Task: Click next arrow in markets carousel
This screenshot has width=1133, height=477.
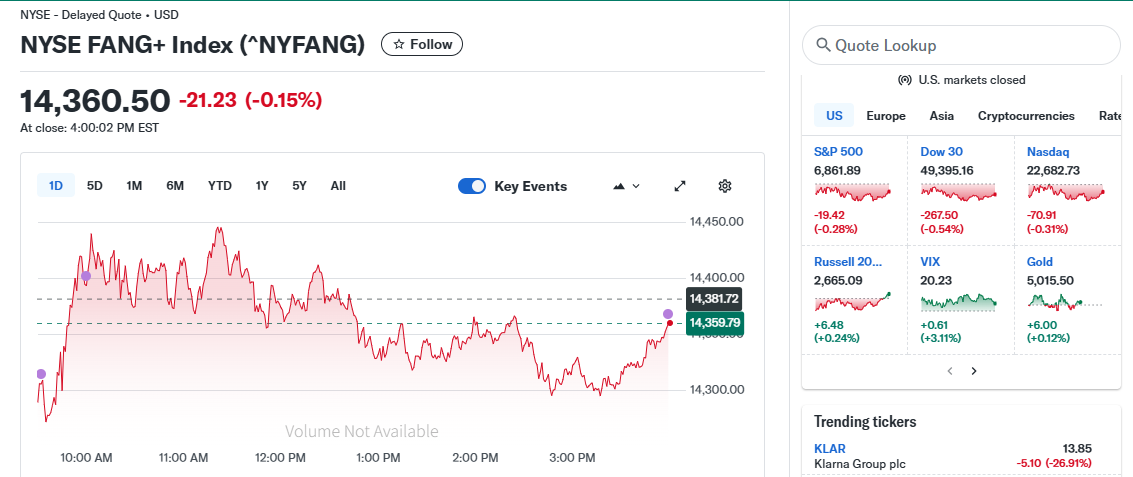Action: [x=974, y=371]
